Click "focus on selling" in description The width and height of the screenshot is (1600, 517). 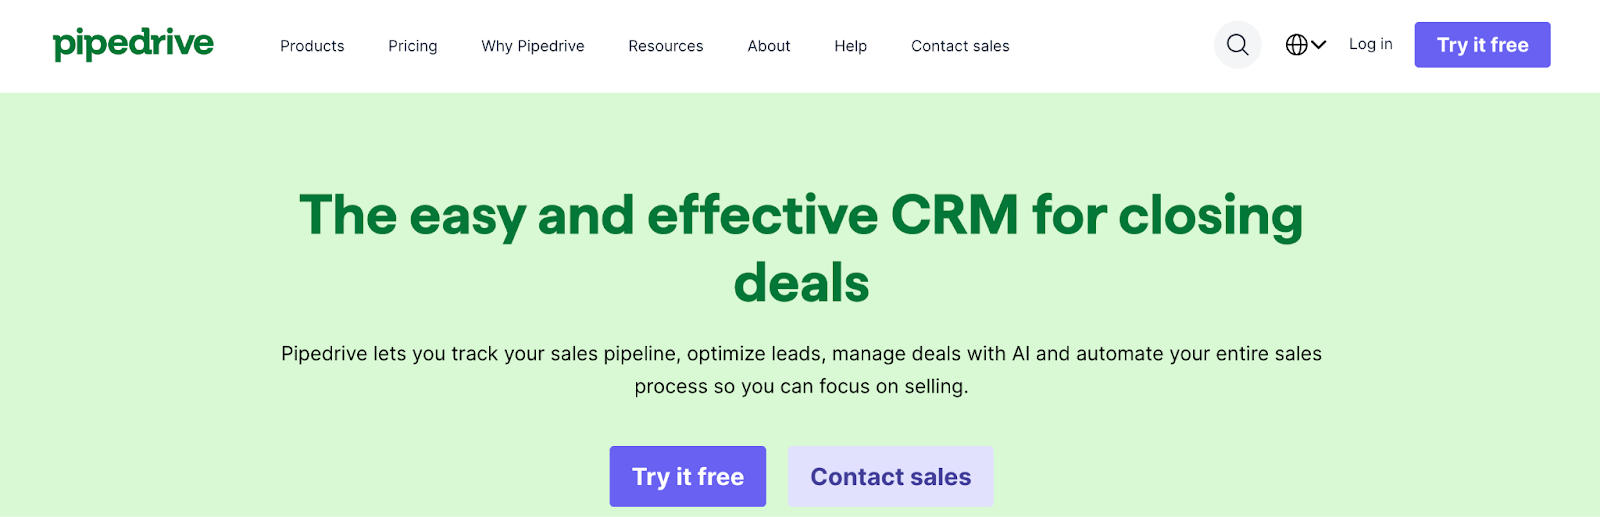coord(892,387)
